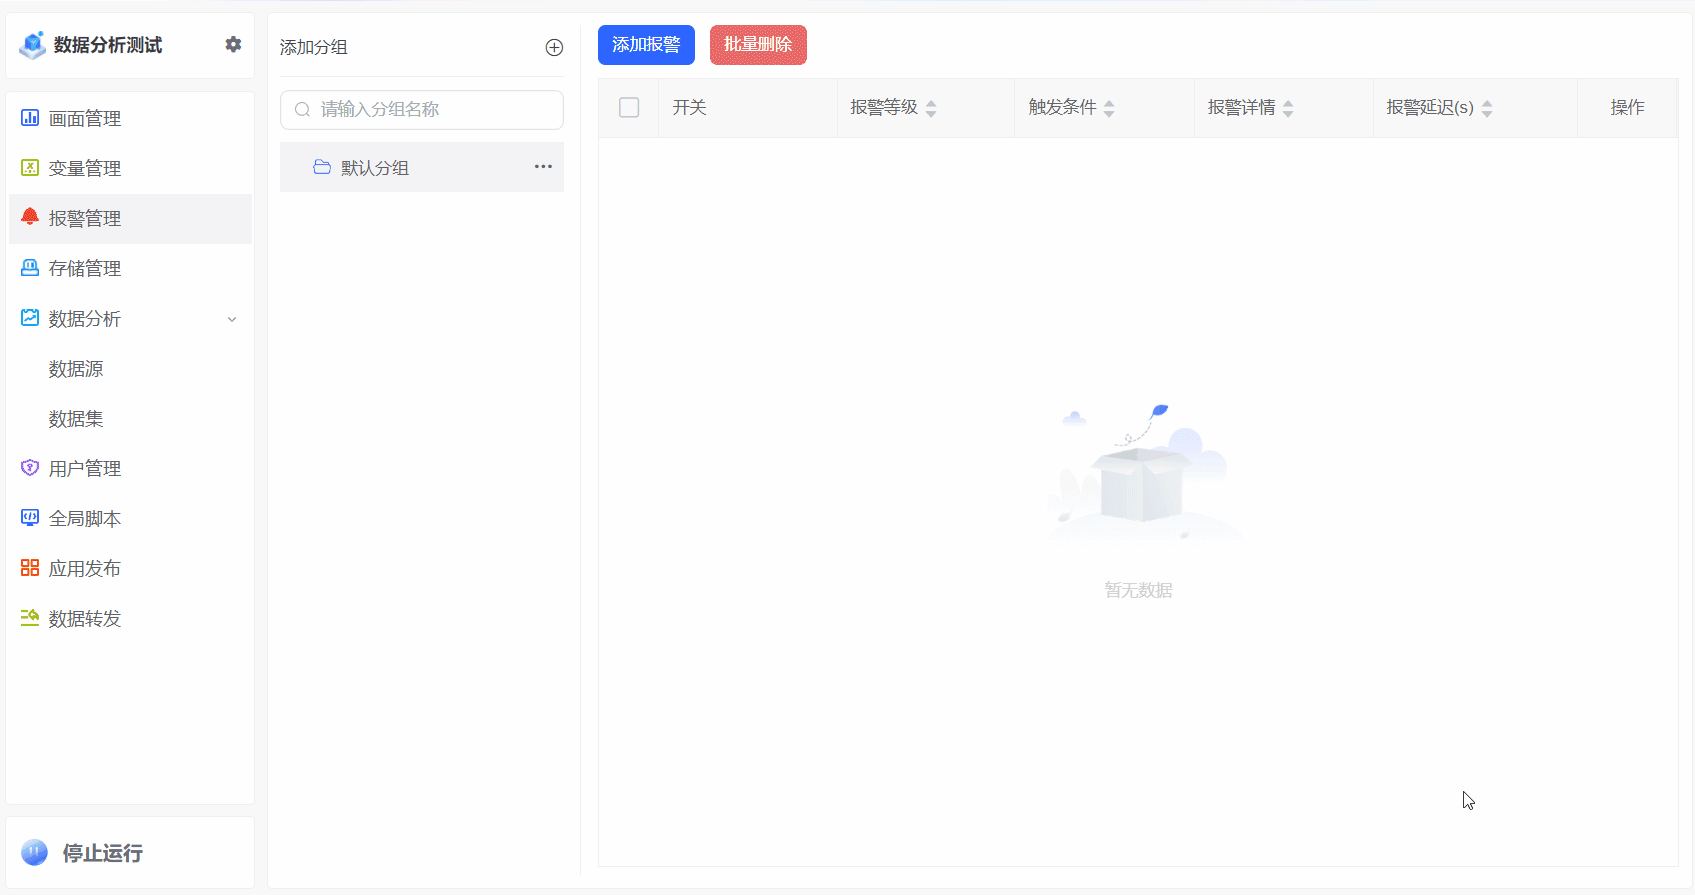1695x895 pixels.
Task: Sort by 触发条件 column arrows
Action: pos(1109,108)
